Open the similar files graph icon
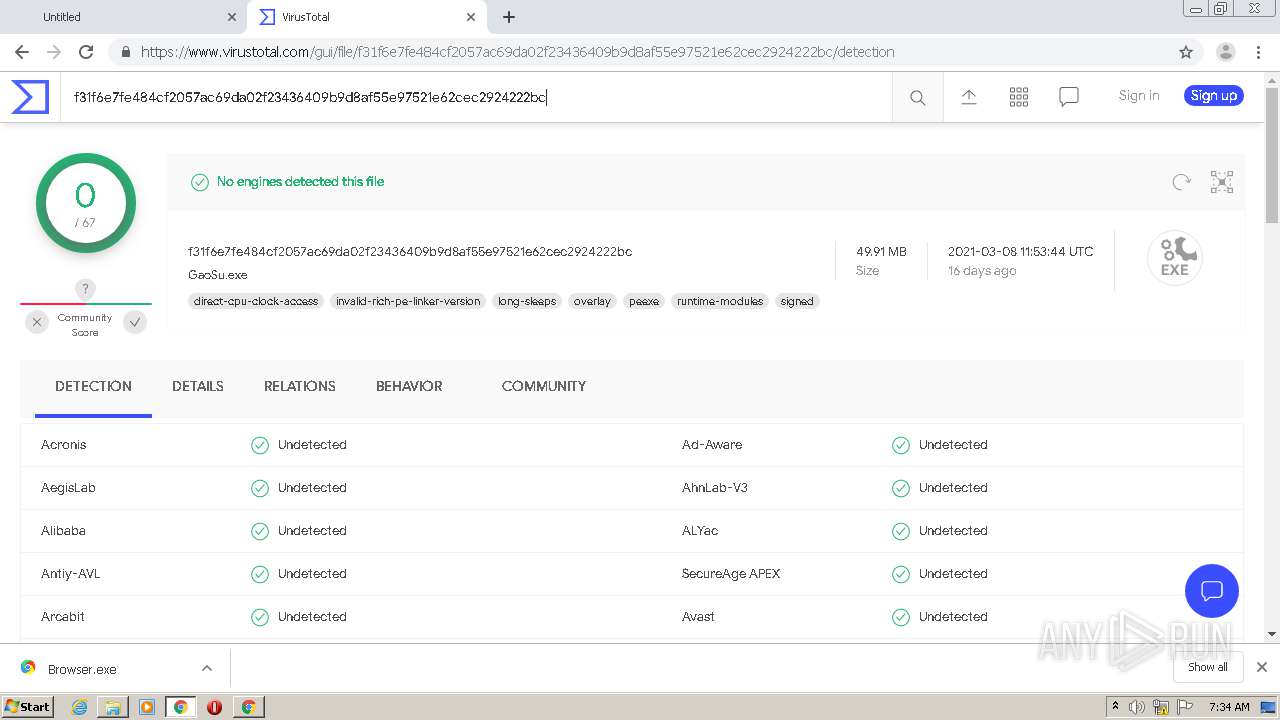 coord(1222,182)
